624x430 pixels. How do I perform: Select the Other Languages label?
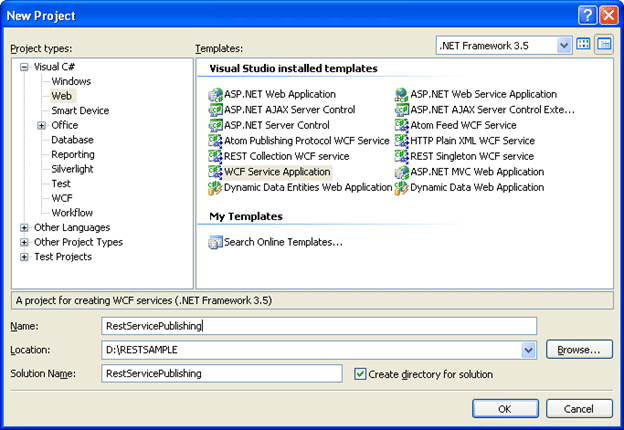coord(72,228)
